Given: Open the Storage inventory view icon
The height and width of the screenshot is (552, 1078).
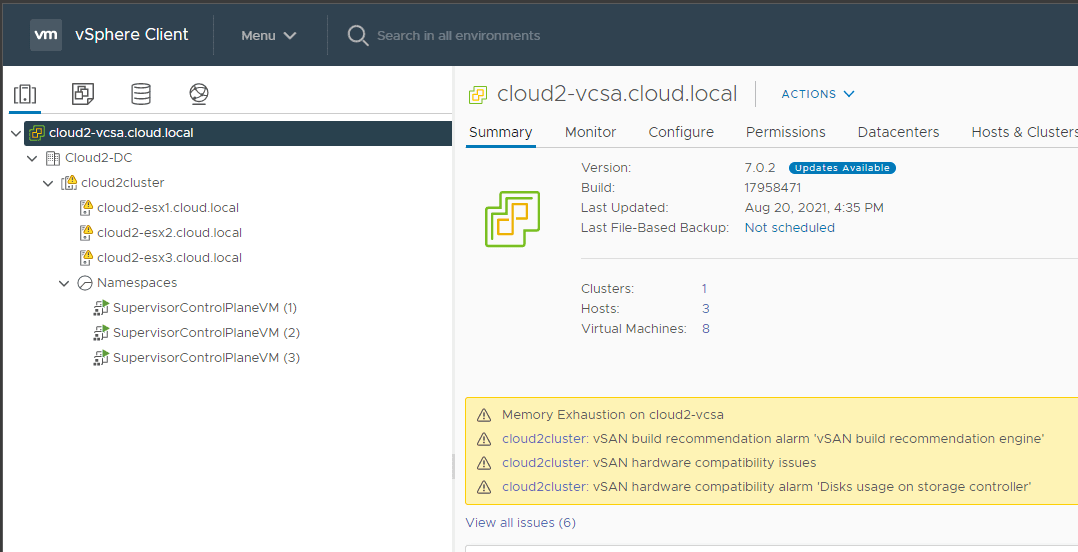Looking at the screenshot, I should [x=141, y=94].
